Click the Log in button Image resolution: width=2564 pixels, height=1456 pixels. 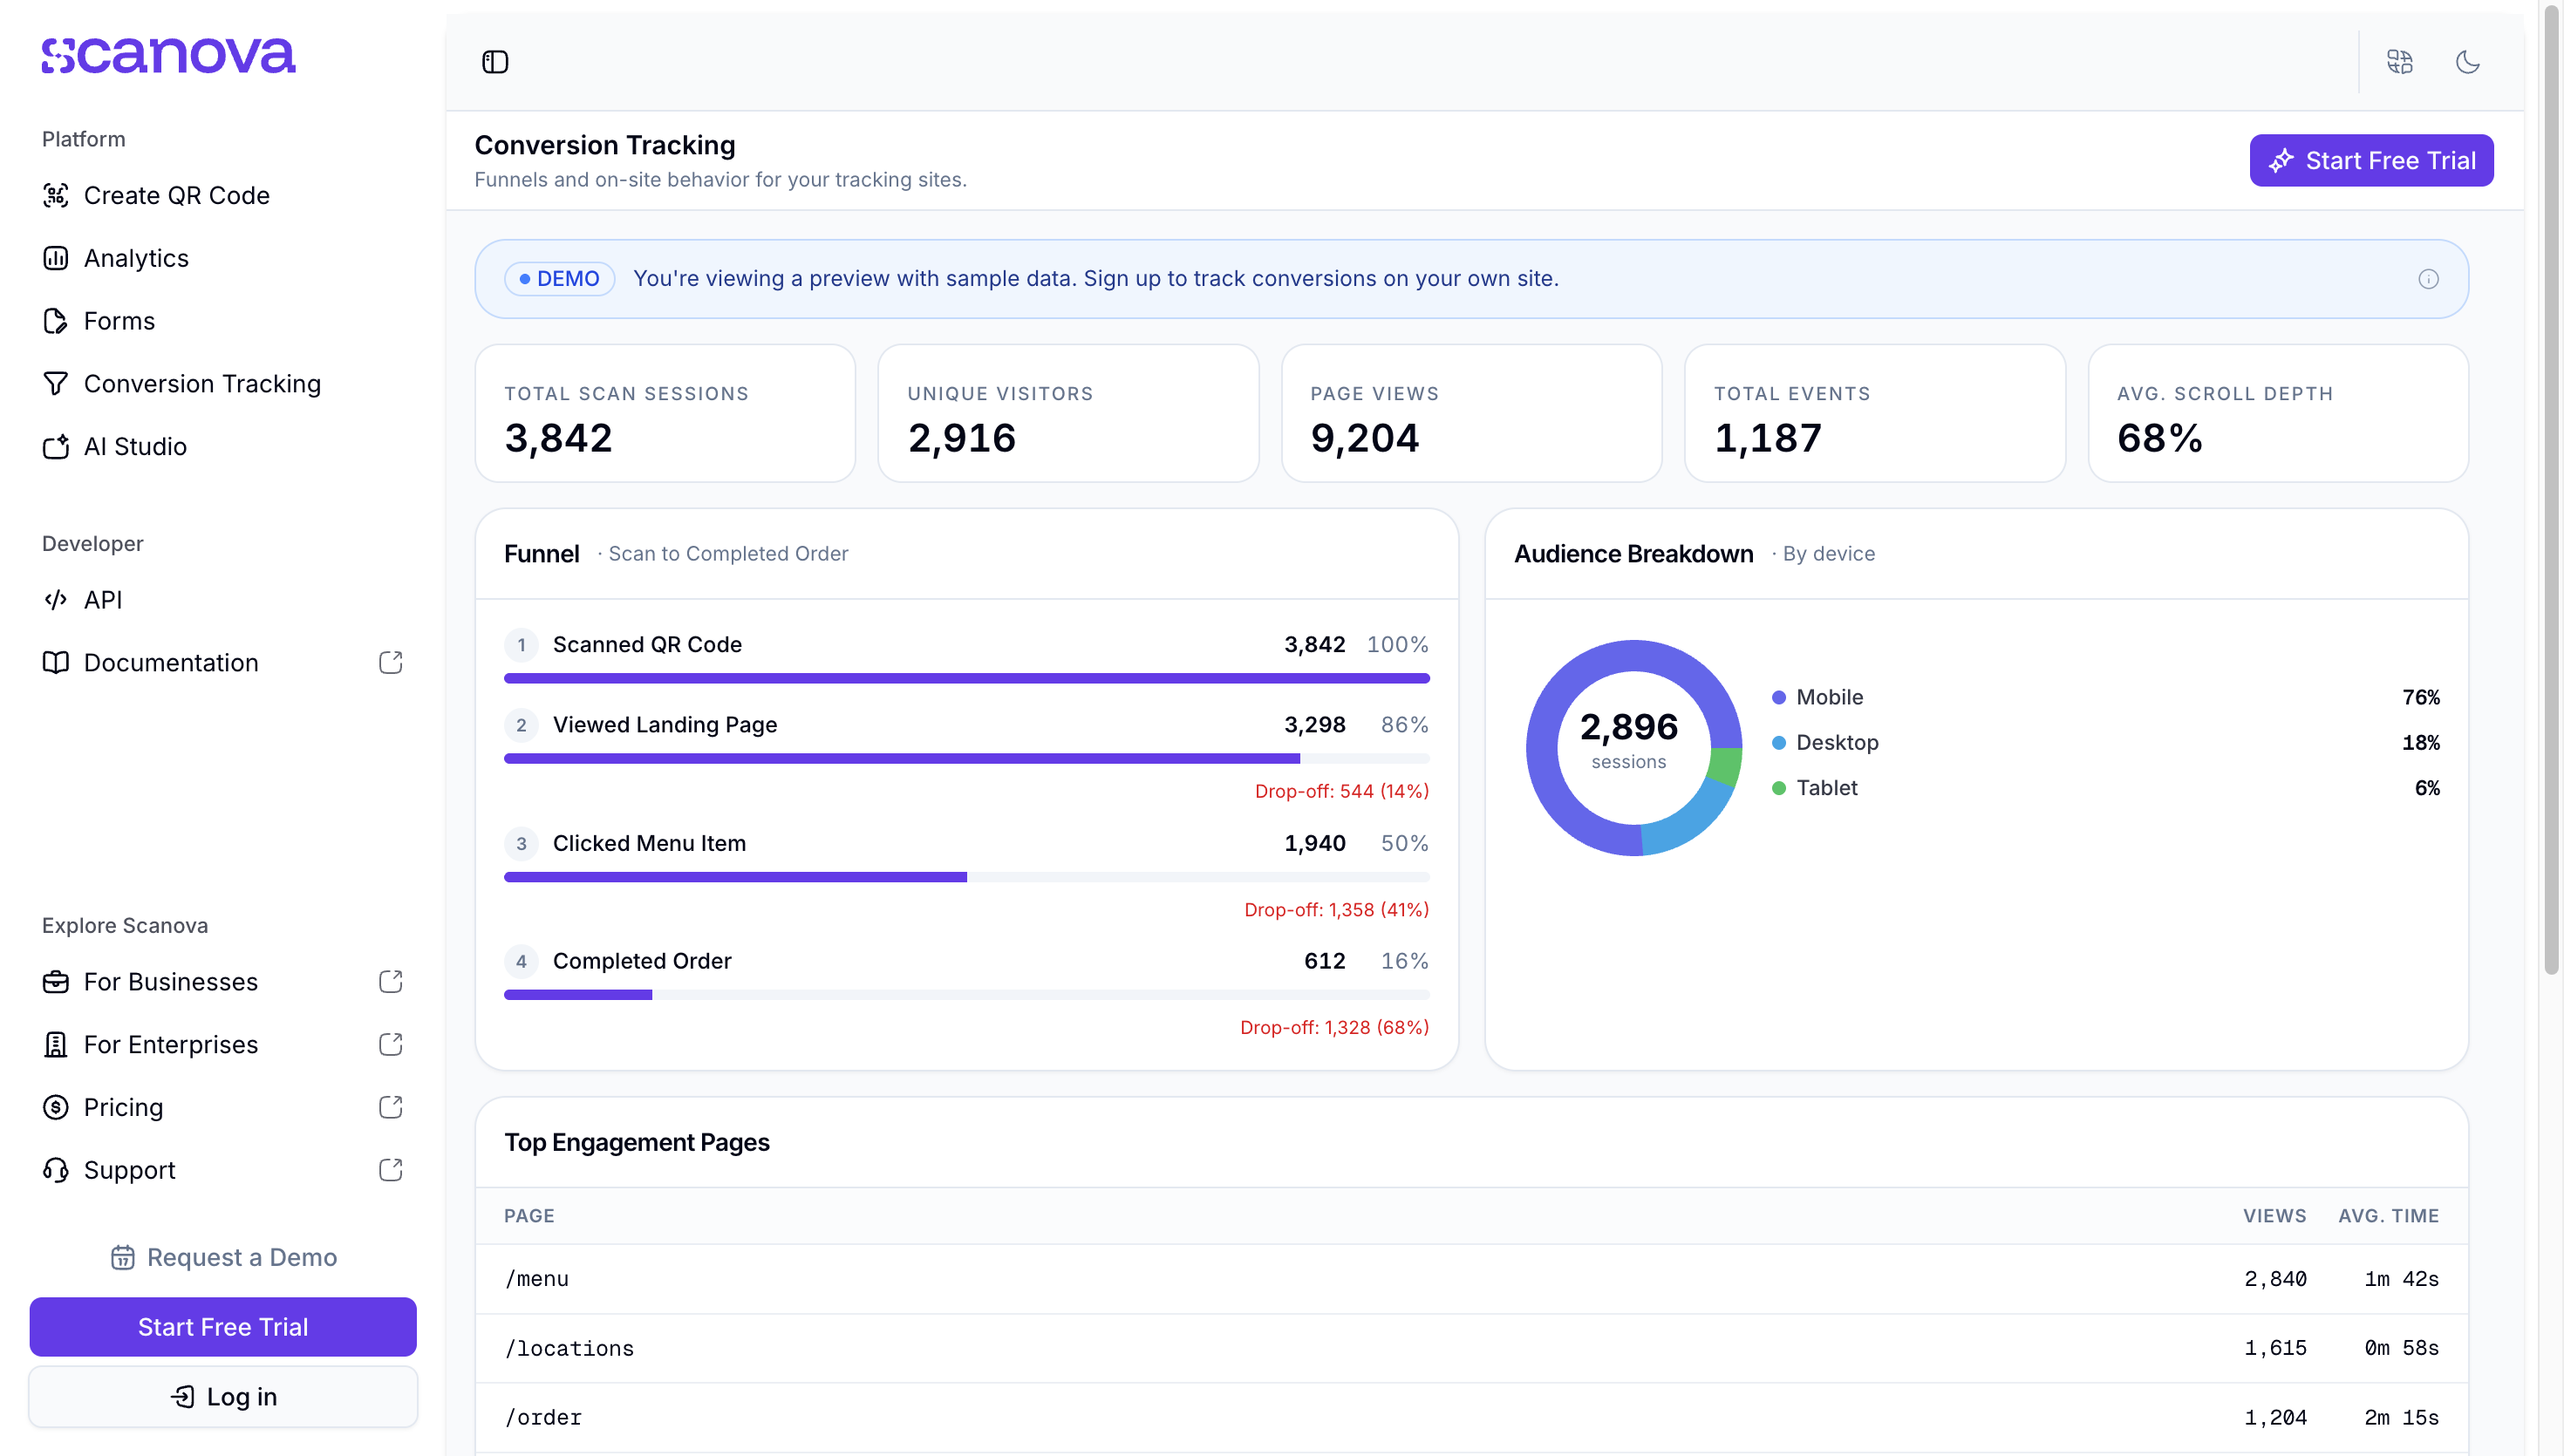click(223, 1397)
